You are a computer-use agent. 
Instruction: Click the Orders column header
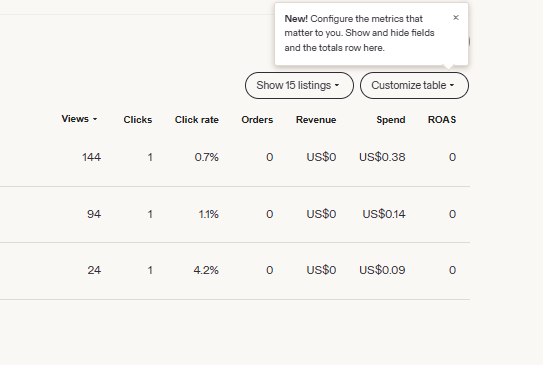257,120
